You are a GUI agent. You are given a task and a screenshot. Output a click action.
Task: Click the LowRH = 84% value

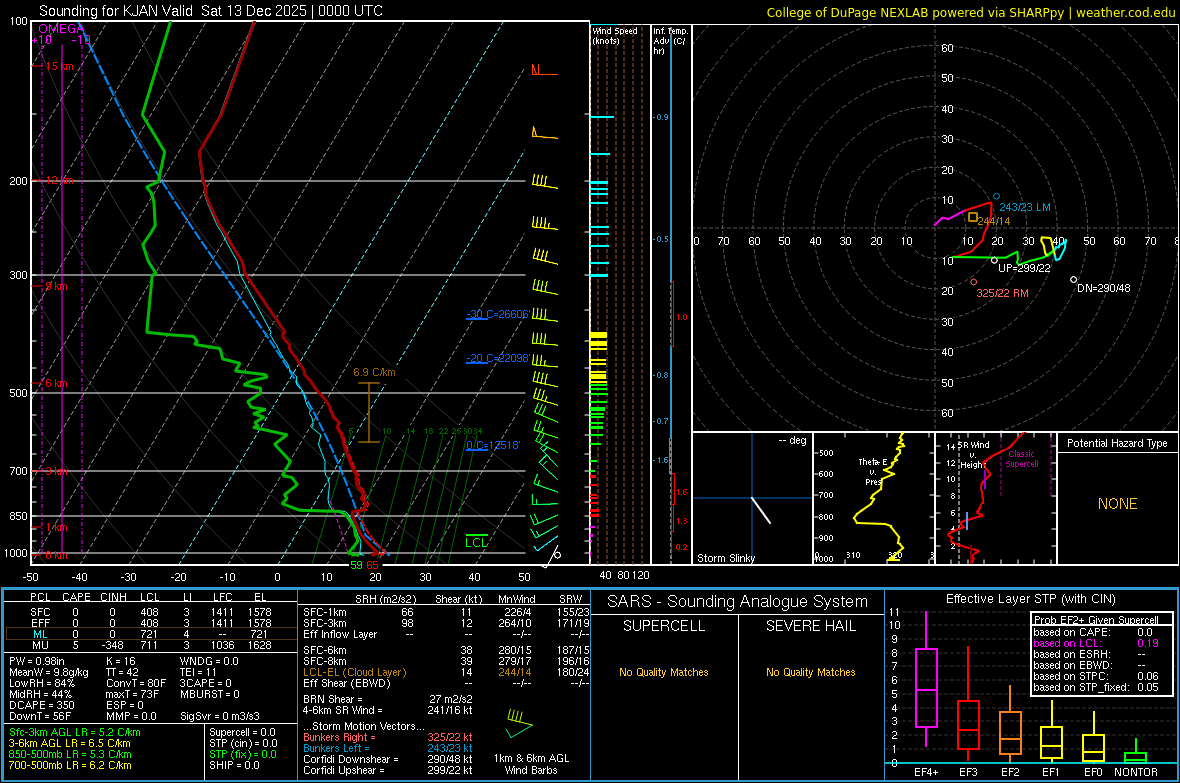41,683
